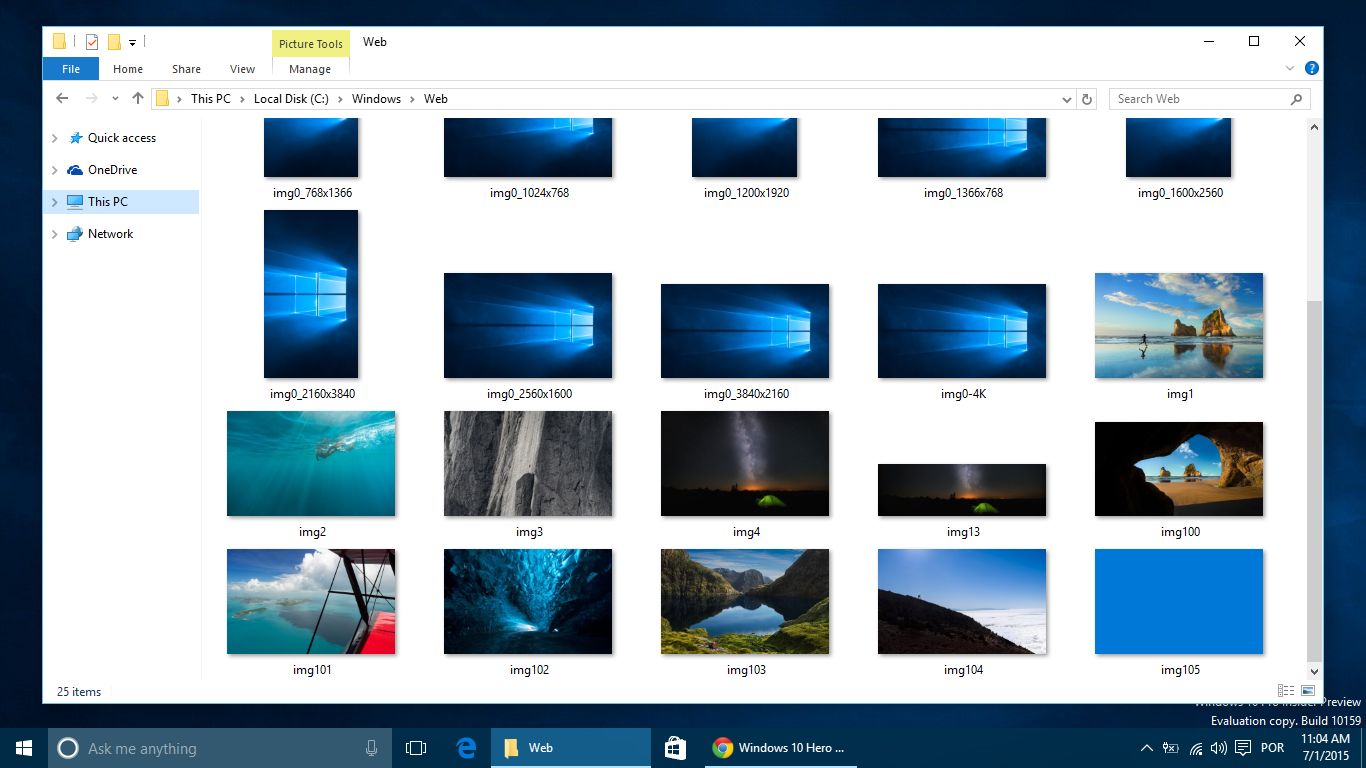Open Customize Quick Access Toolbar dropdown
Viewport: 1366px width, 768px height.
pyautogui.click(x=132, y=43)
